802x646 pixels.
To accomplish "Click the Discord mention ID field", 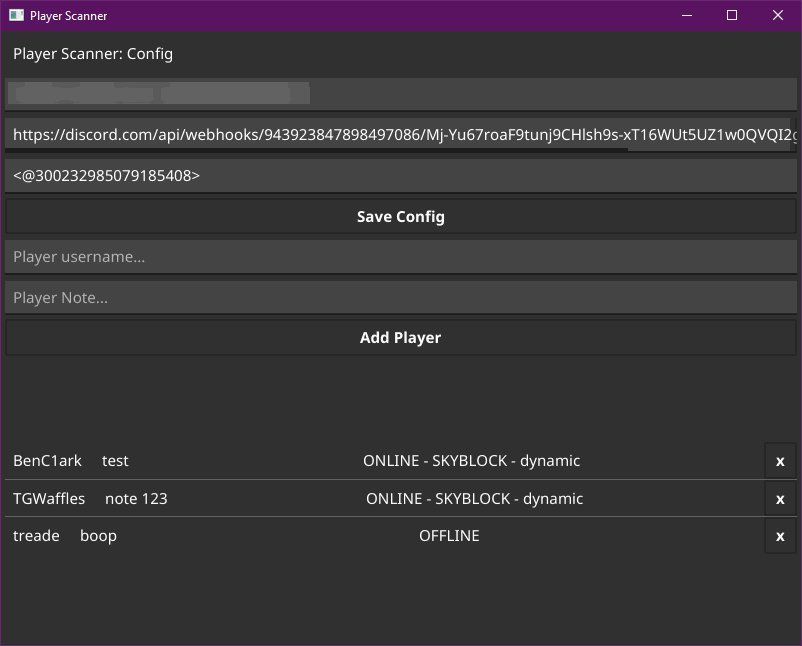I will click(400, 174).
